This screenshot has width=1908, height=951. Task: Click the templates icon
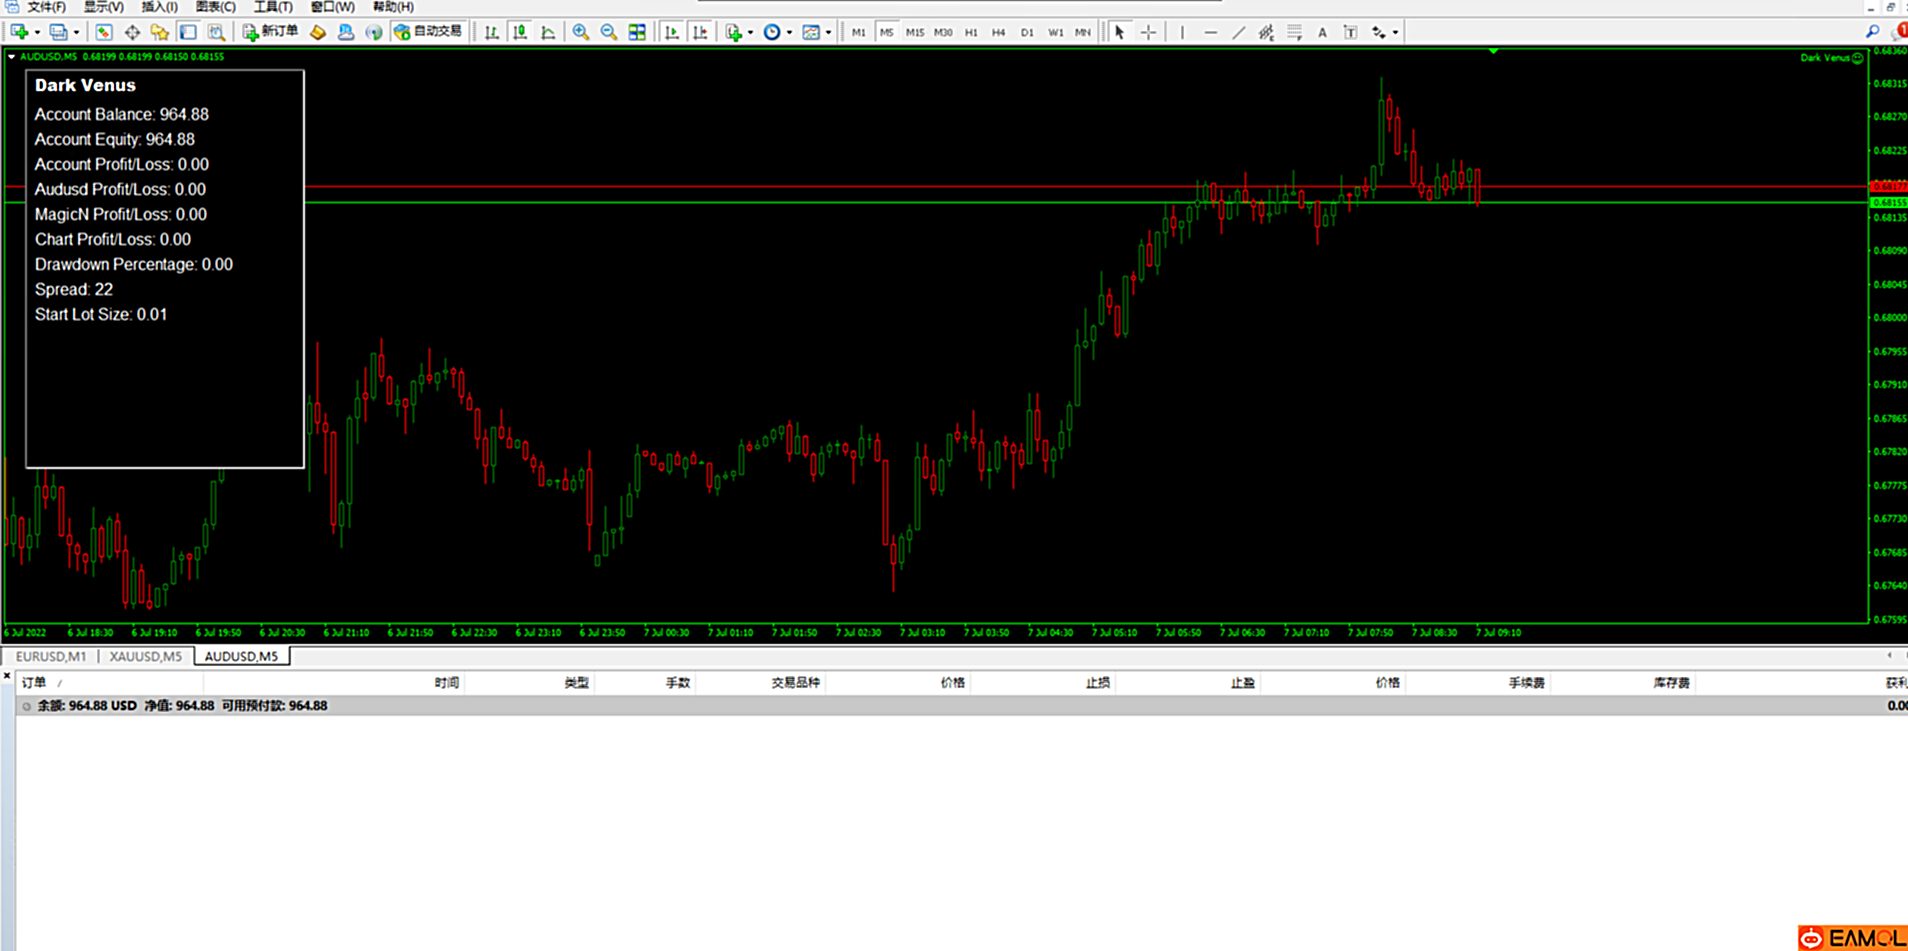(x=811, y=32)
